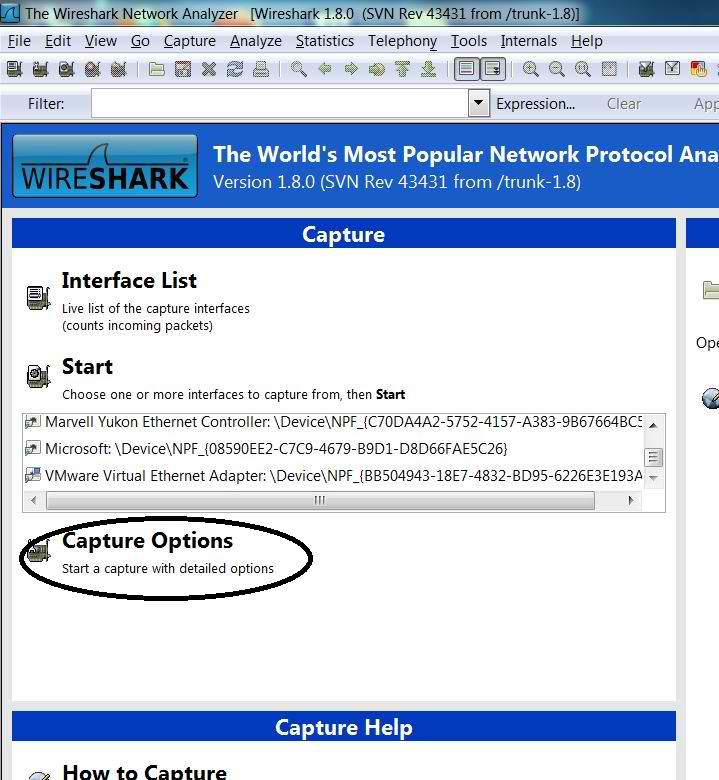Click the Expression... button
The width and height of the screenshot is (719, 780).
[x=535, y=103]
